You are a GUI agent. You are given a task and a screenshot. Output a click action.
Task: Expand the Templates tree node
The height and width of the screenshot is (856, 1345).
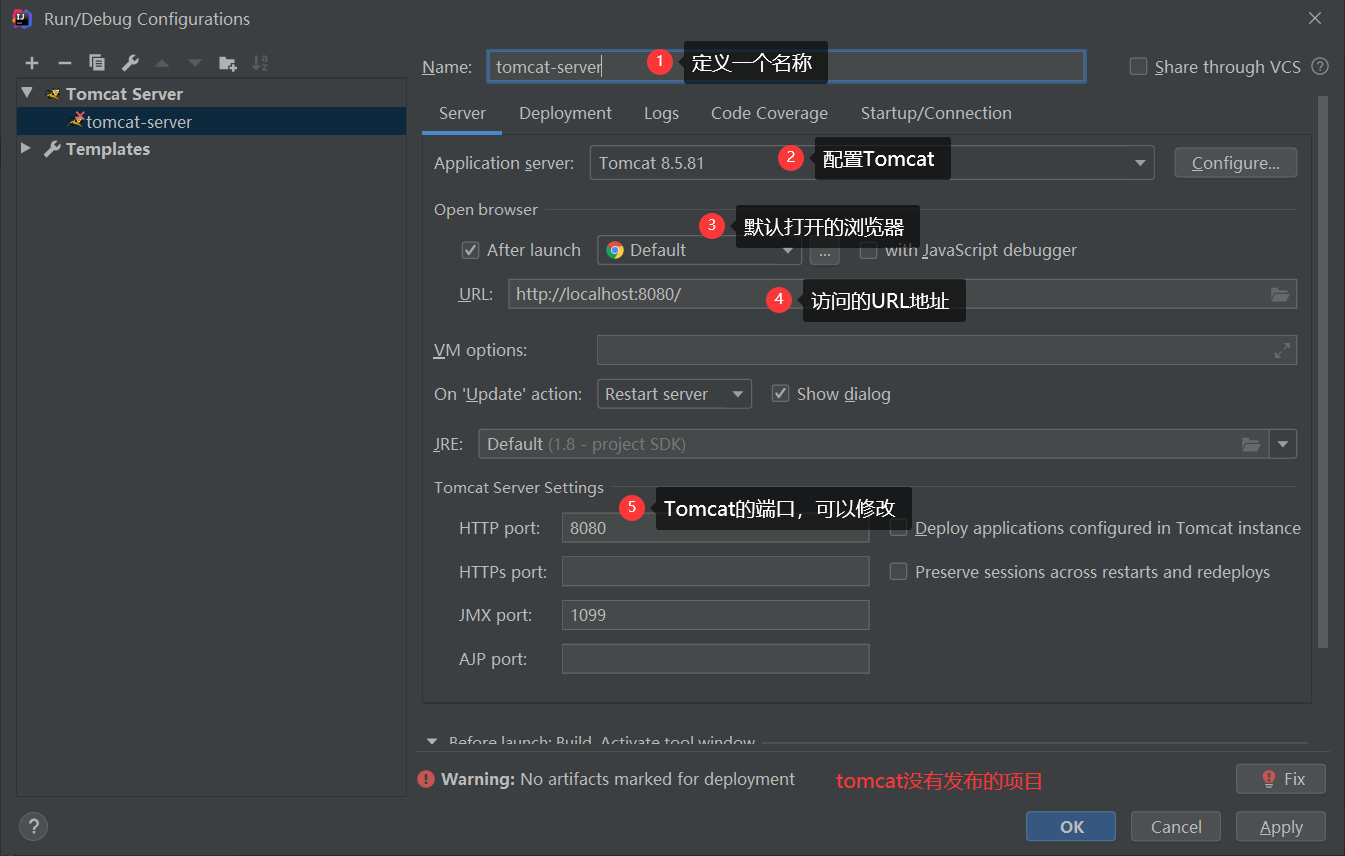click(27, 149)
